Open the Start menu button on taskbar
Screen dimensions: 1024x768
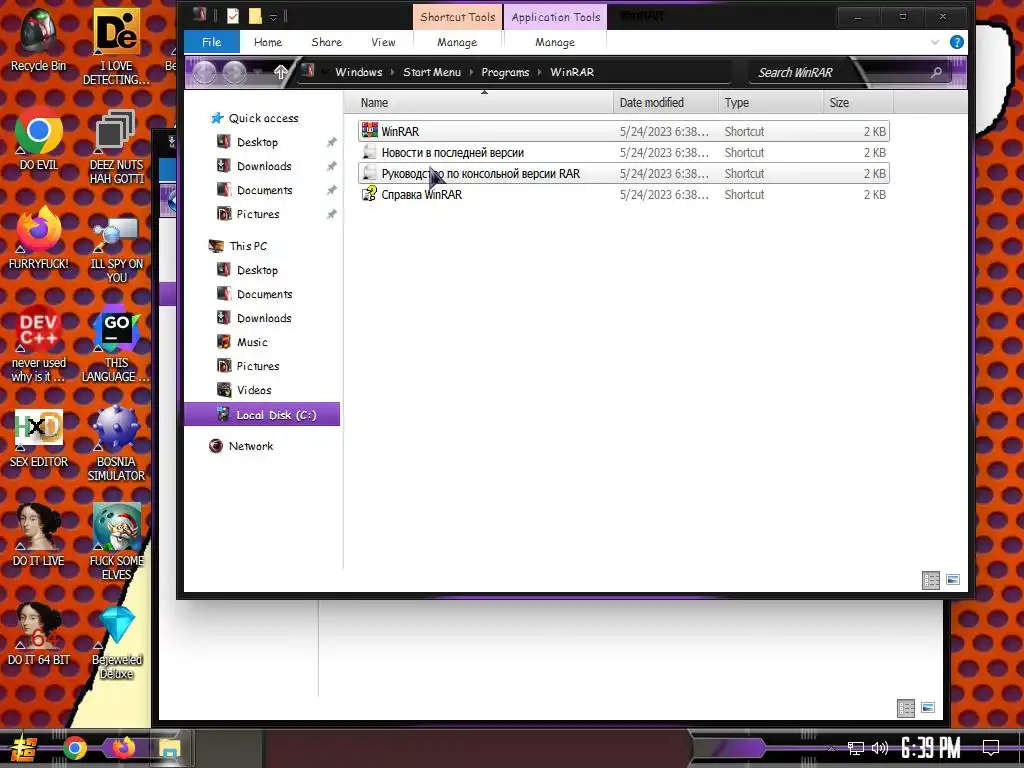[x=24, y=748]
